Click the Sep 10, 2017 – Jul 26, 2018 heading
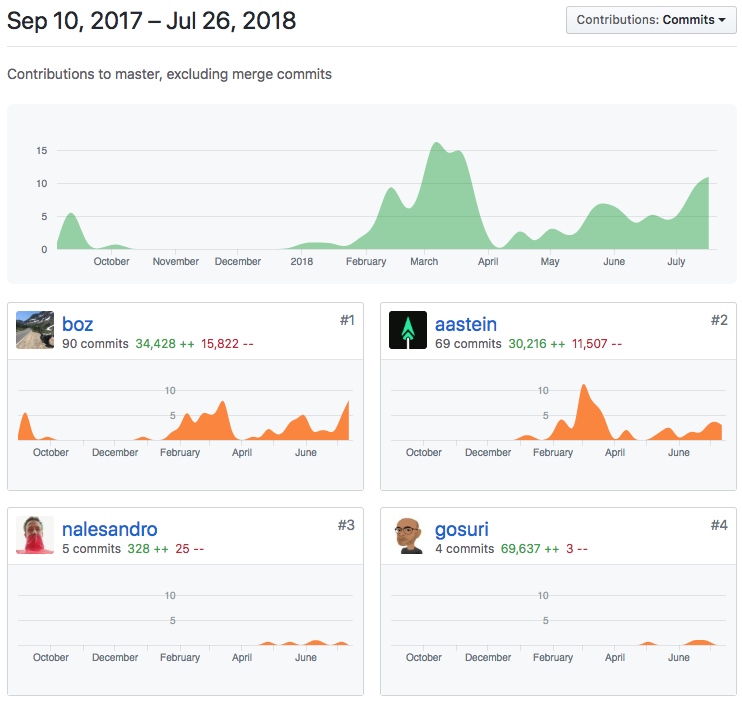Viewport: 742px width, 702px height. (x=151, y=21)
